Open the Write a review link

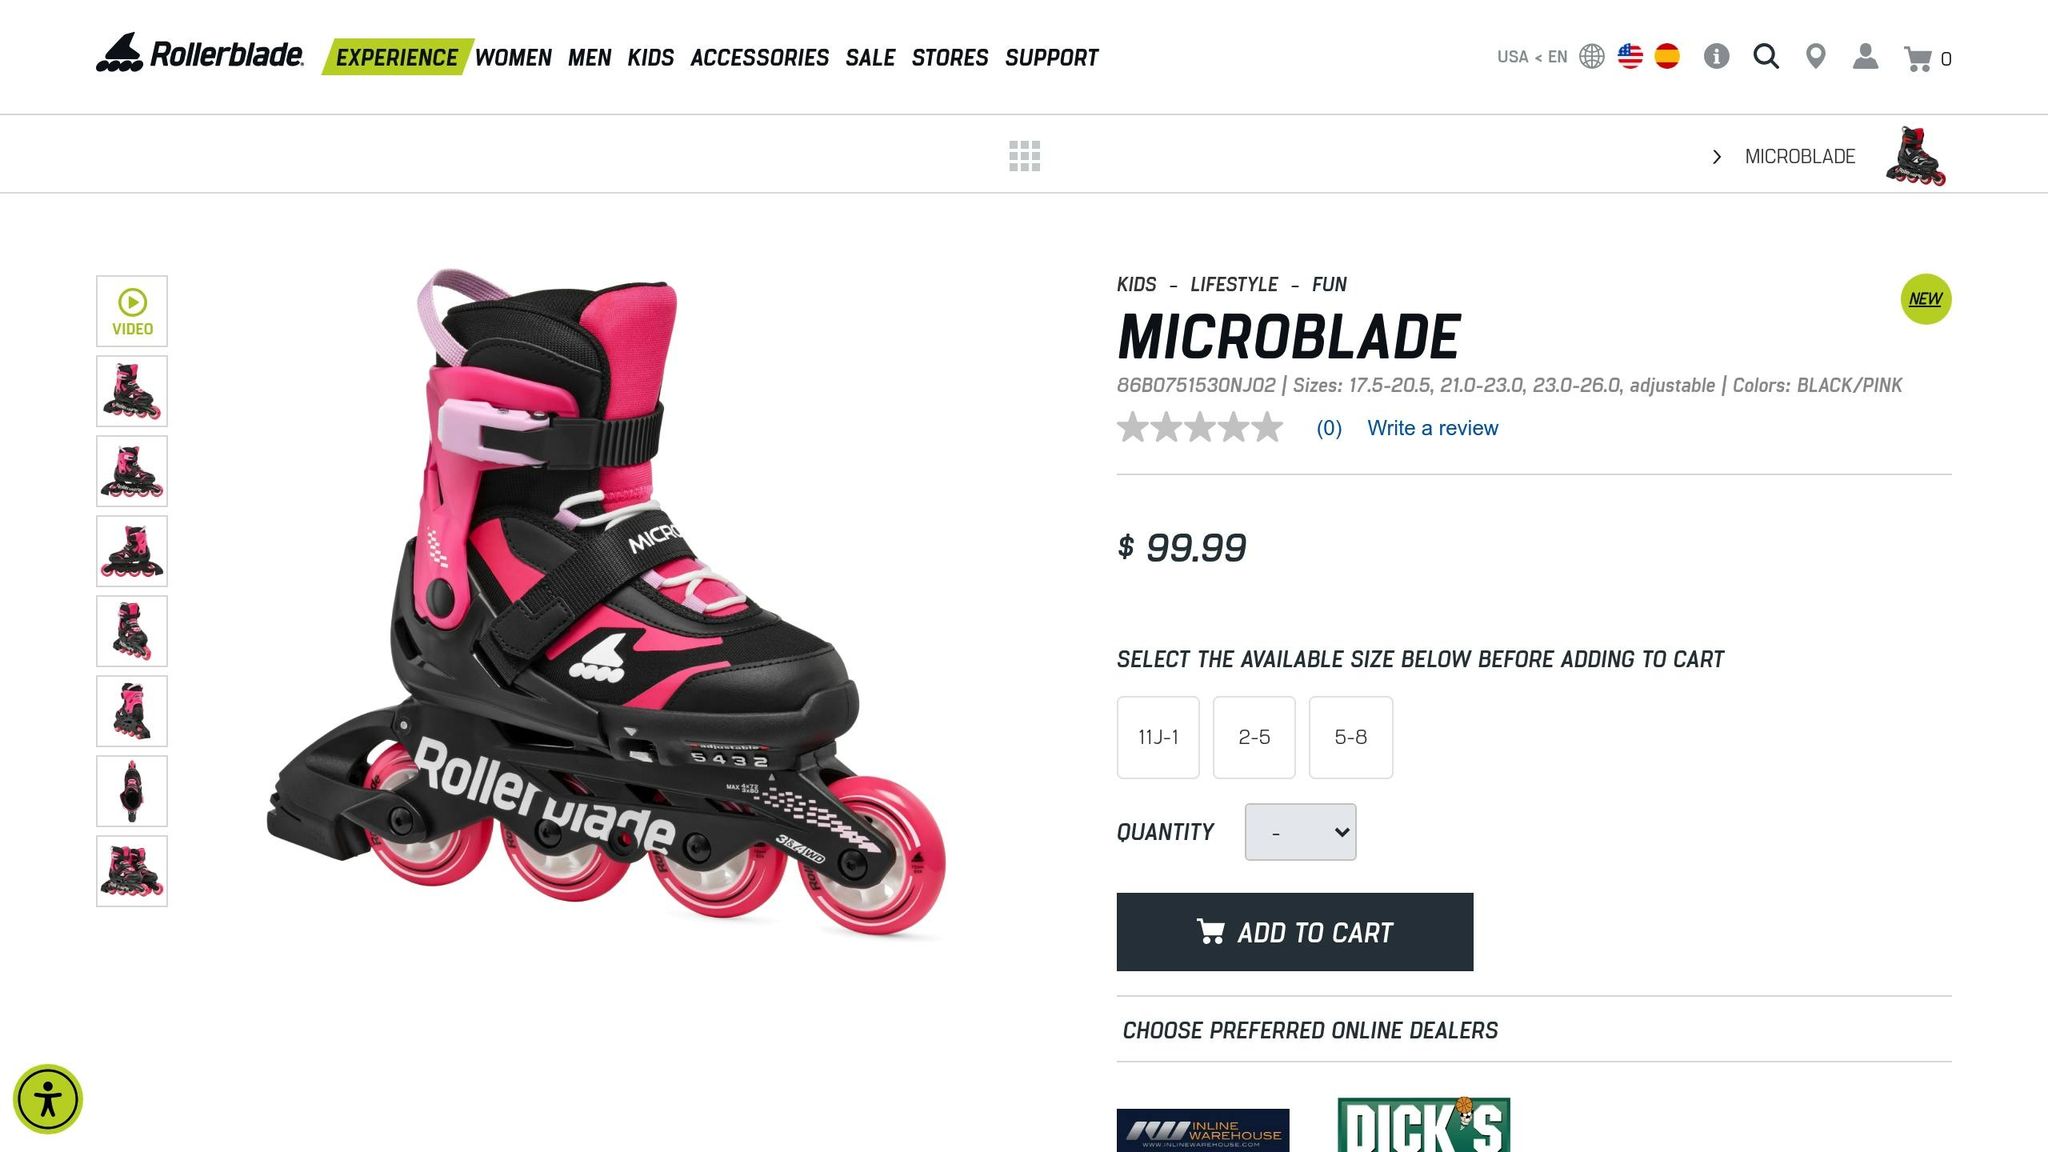[1432, 428]
